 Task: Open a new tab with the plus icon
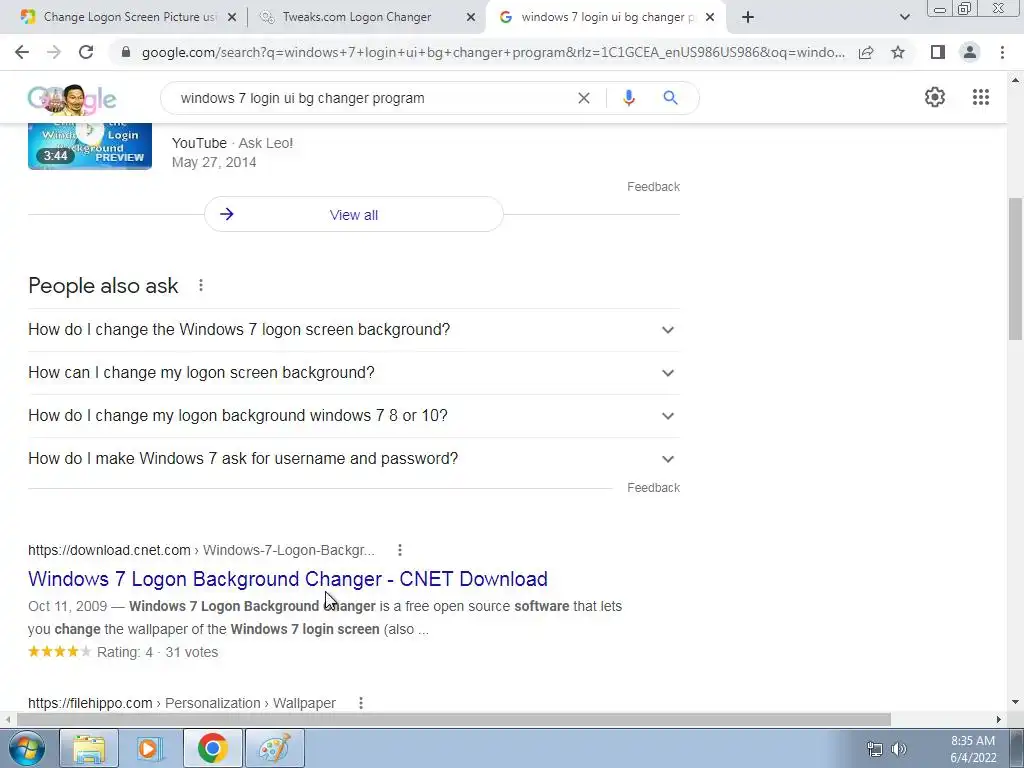pos(748,17)
